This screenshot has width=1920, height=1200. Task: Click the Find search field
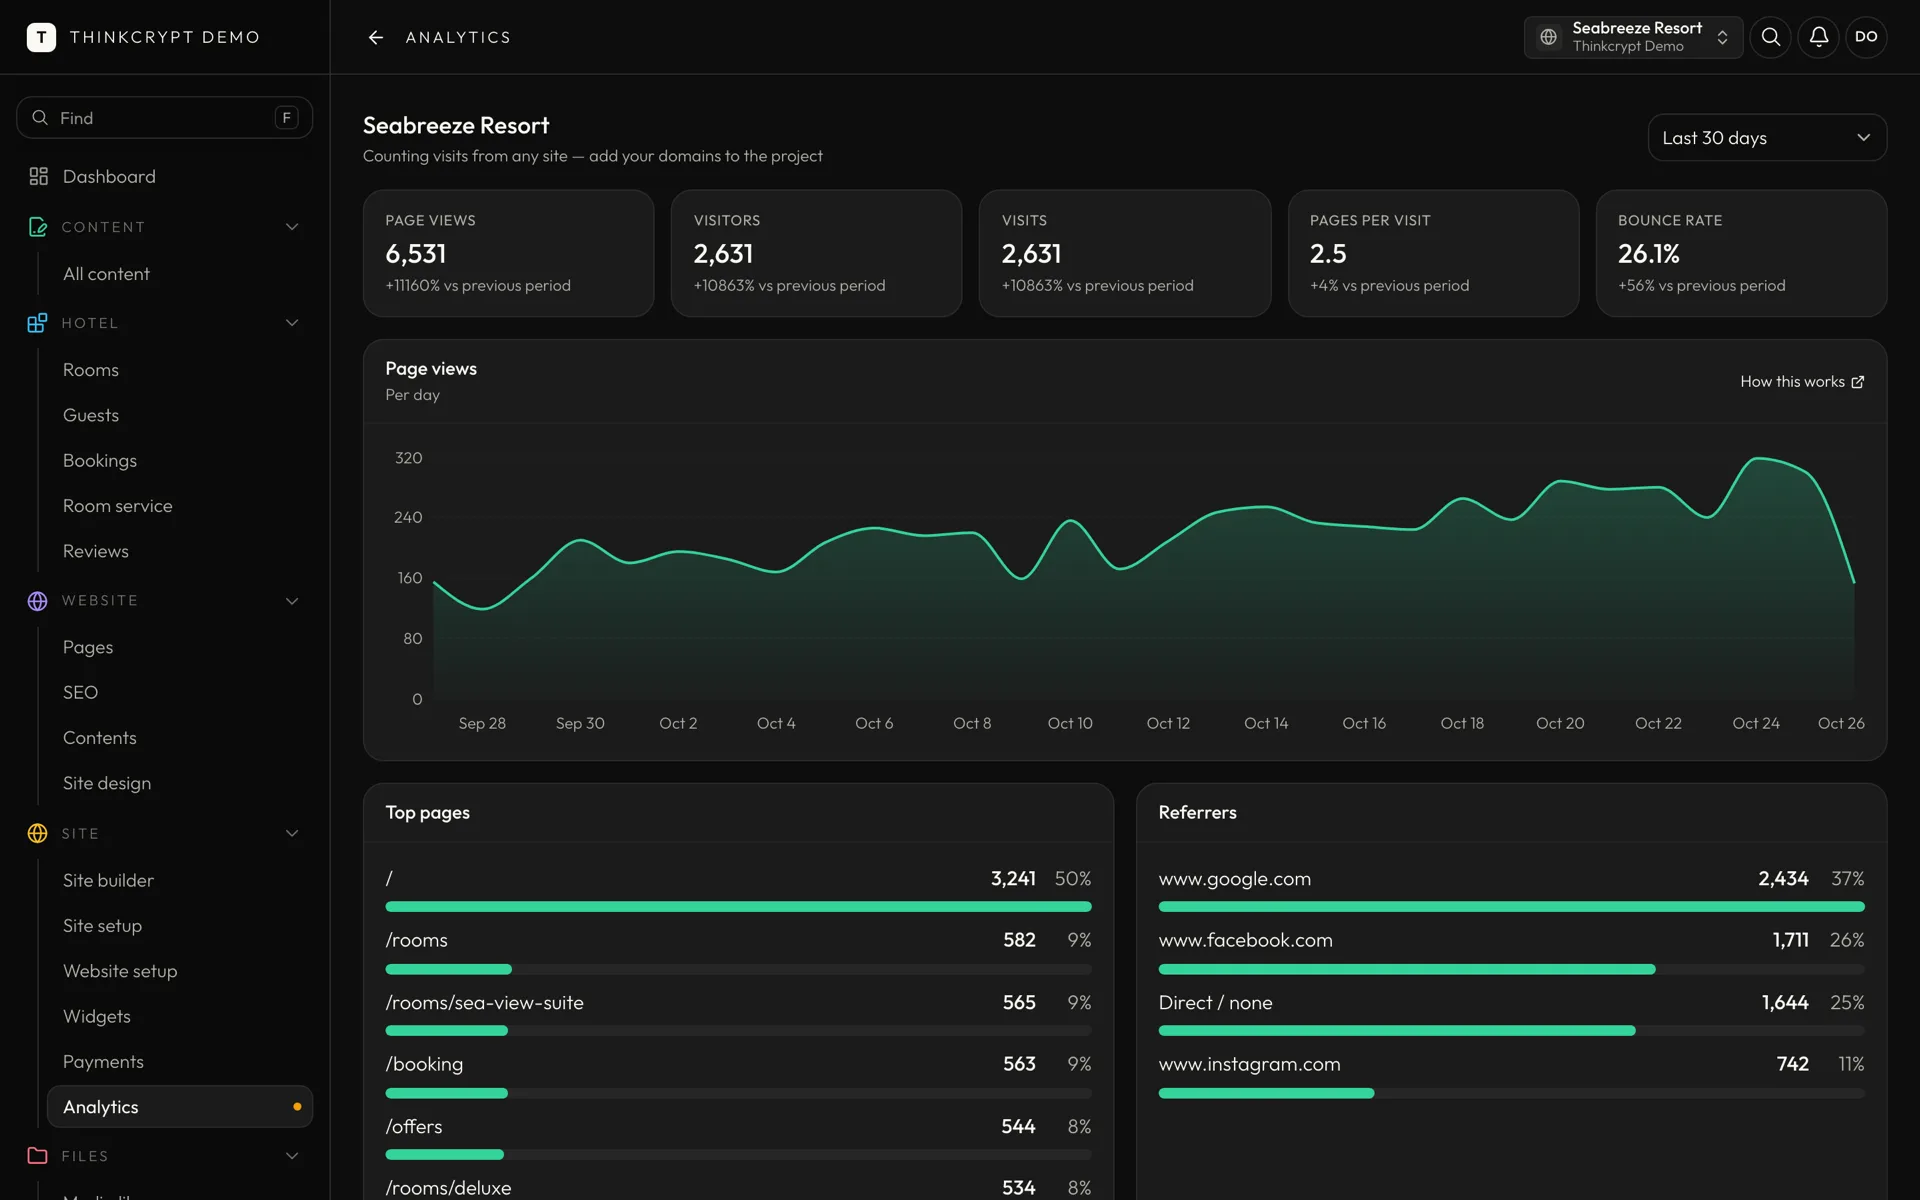(x=165, y=118)
